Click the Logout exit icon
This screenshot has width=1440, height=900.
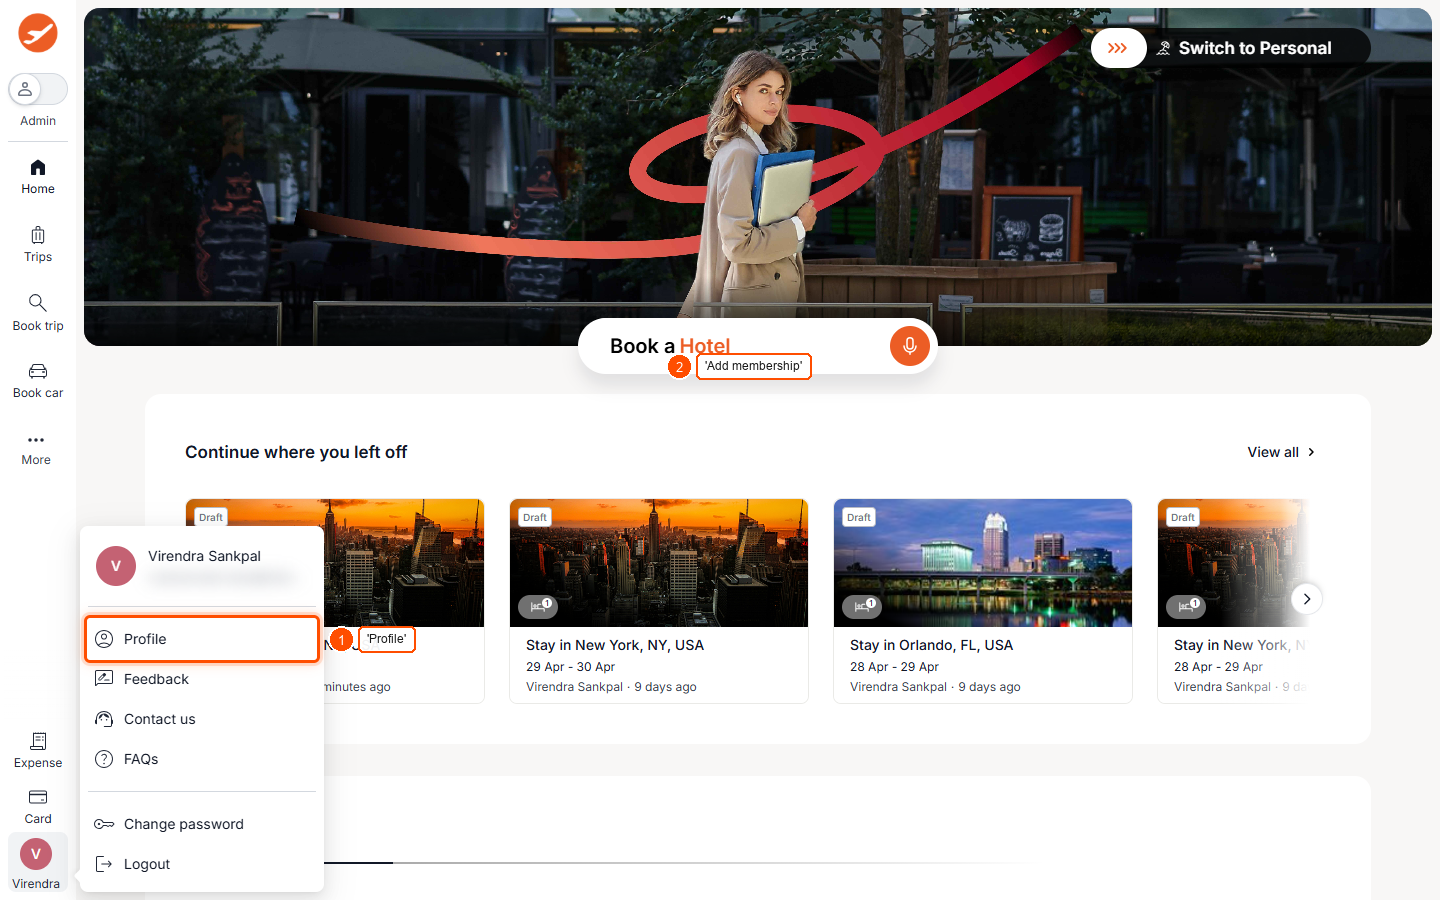104,864
